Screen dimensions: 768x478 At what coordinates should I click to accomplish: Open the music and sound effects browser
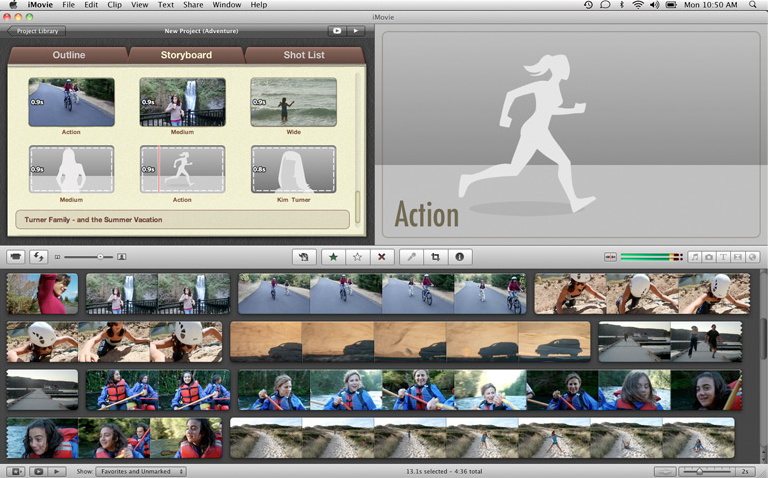tap(694, 257)
